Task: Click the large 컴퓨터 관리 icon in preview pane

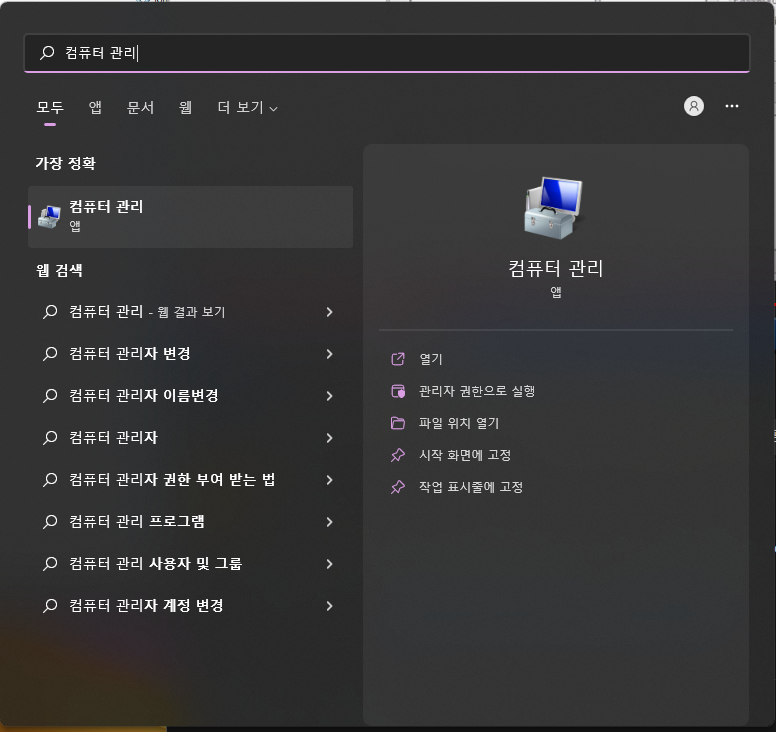Action: [554, 208]
